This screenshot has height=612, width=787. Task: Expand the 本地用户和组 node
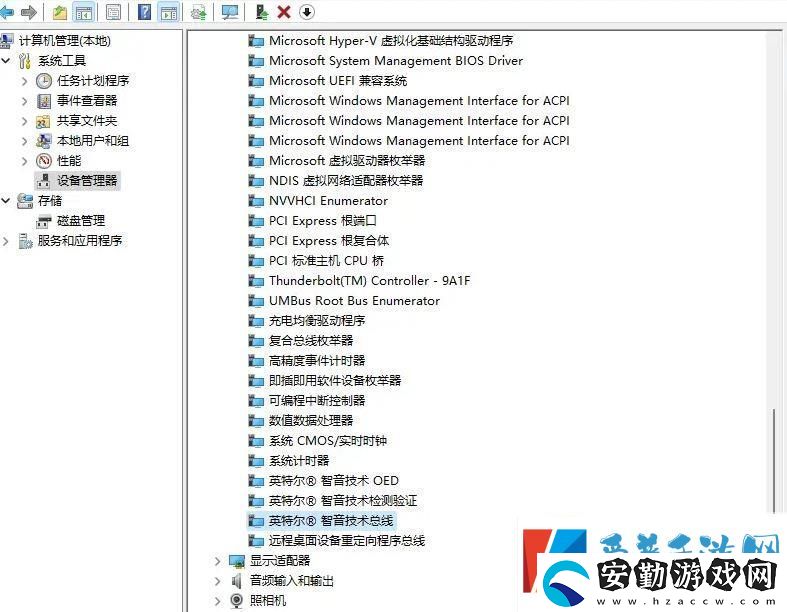point(25,141)
